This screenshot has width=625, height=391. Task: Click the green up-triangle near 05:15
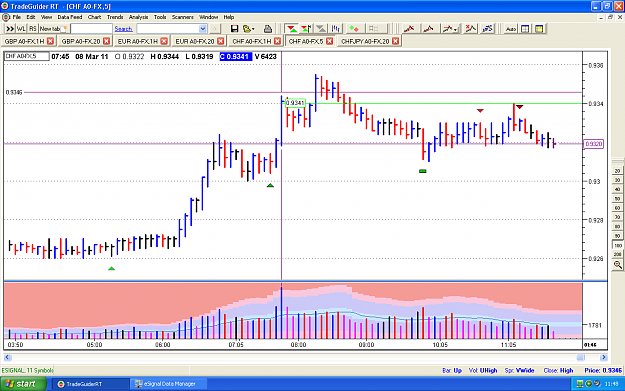point(112,269)
